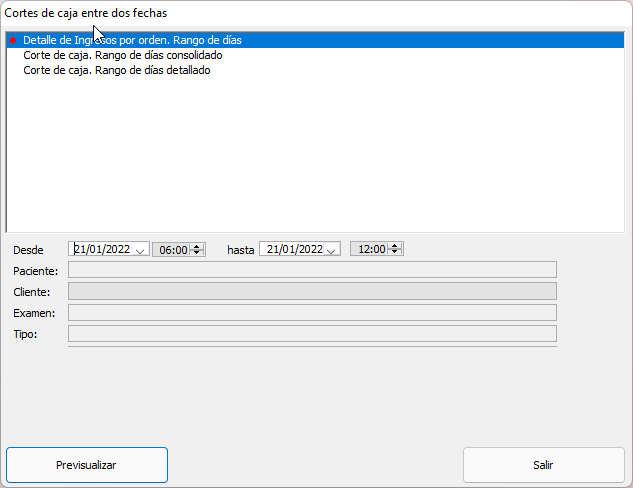Decrease the Desde time with down arrow
Image resolution: width=633 pixels, height=488 pixels.
197,253
